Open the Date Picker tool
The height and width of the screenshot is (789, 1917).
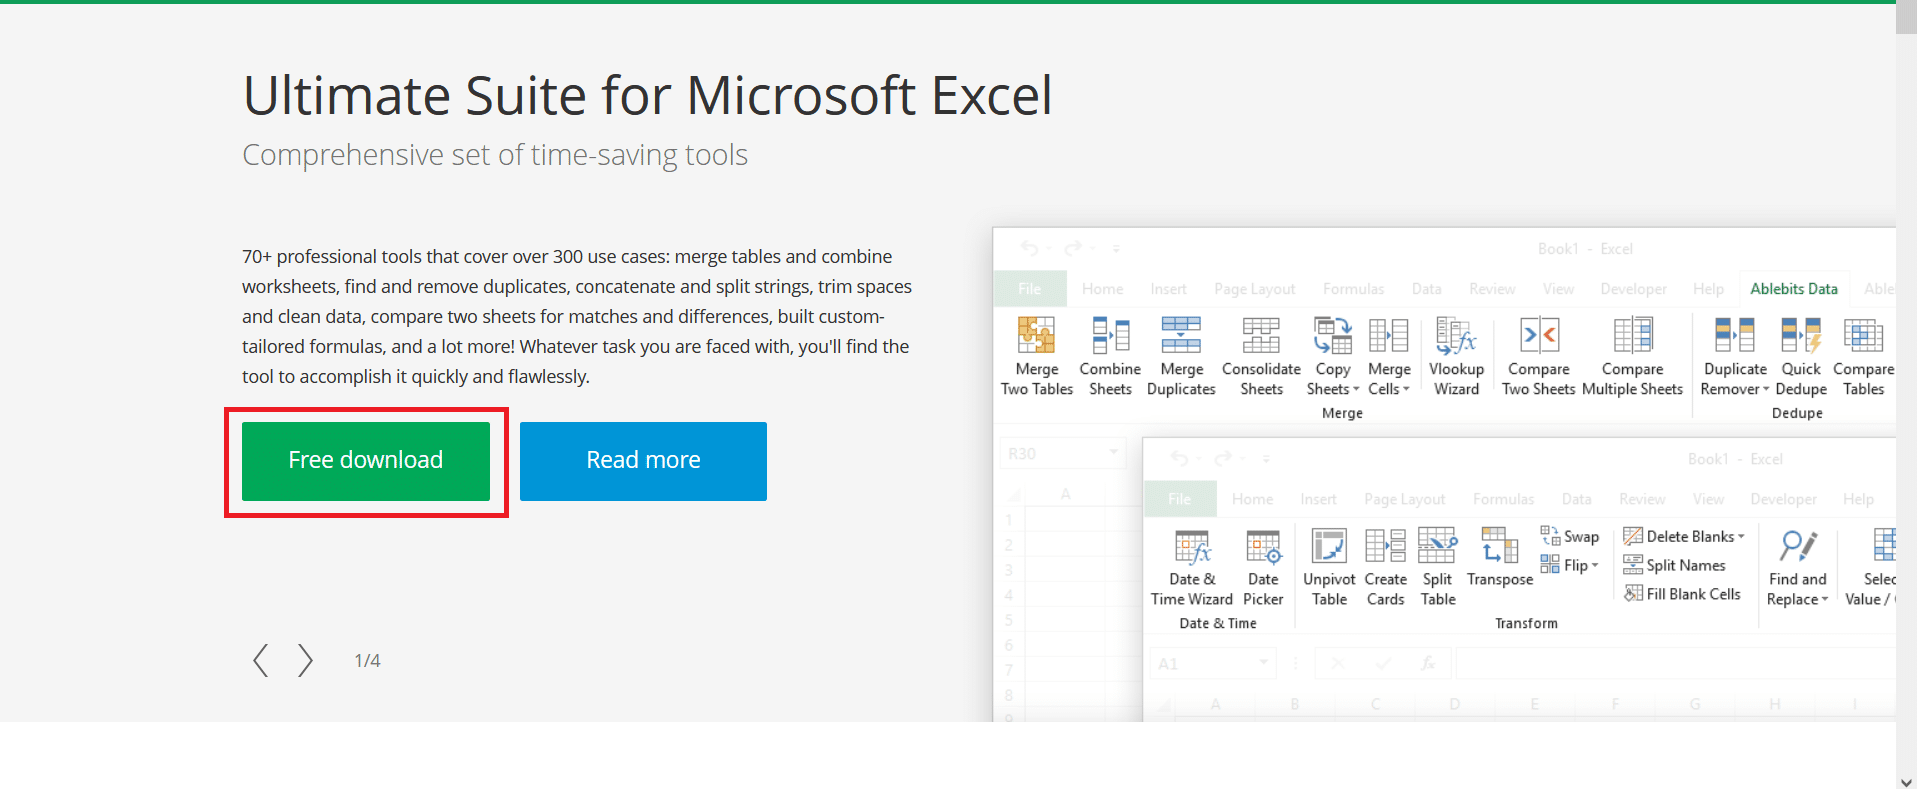(x=1263, y=567)
